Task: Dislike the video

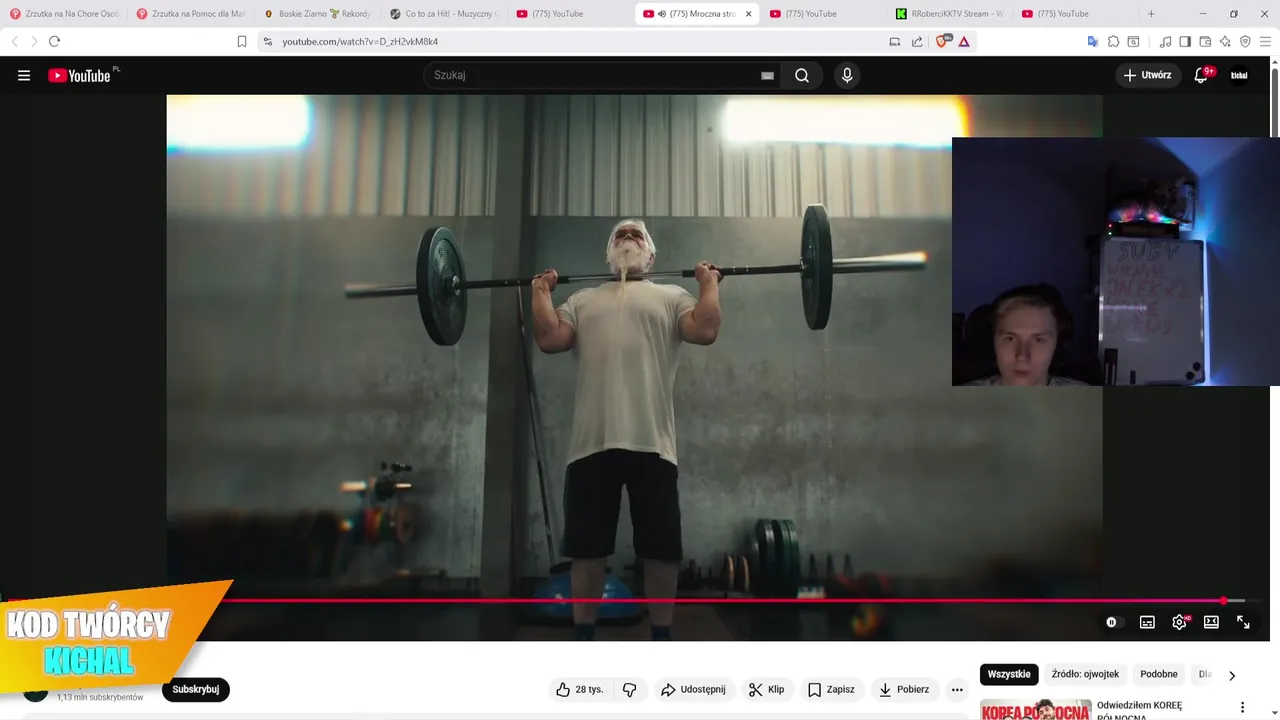Action: pos(630,689)
